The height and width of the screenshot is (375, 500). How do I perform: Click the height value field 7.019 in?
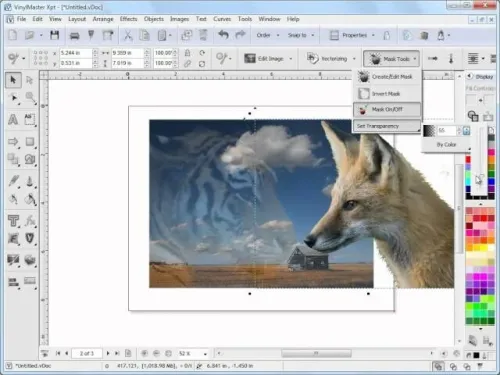128,63
